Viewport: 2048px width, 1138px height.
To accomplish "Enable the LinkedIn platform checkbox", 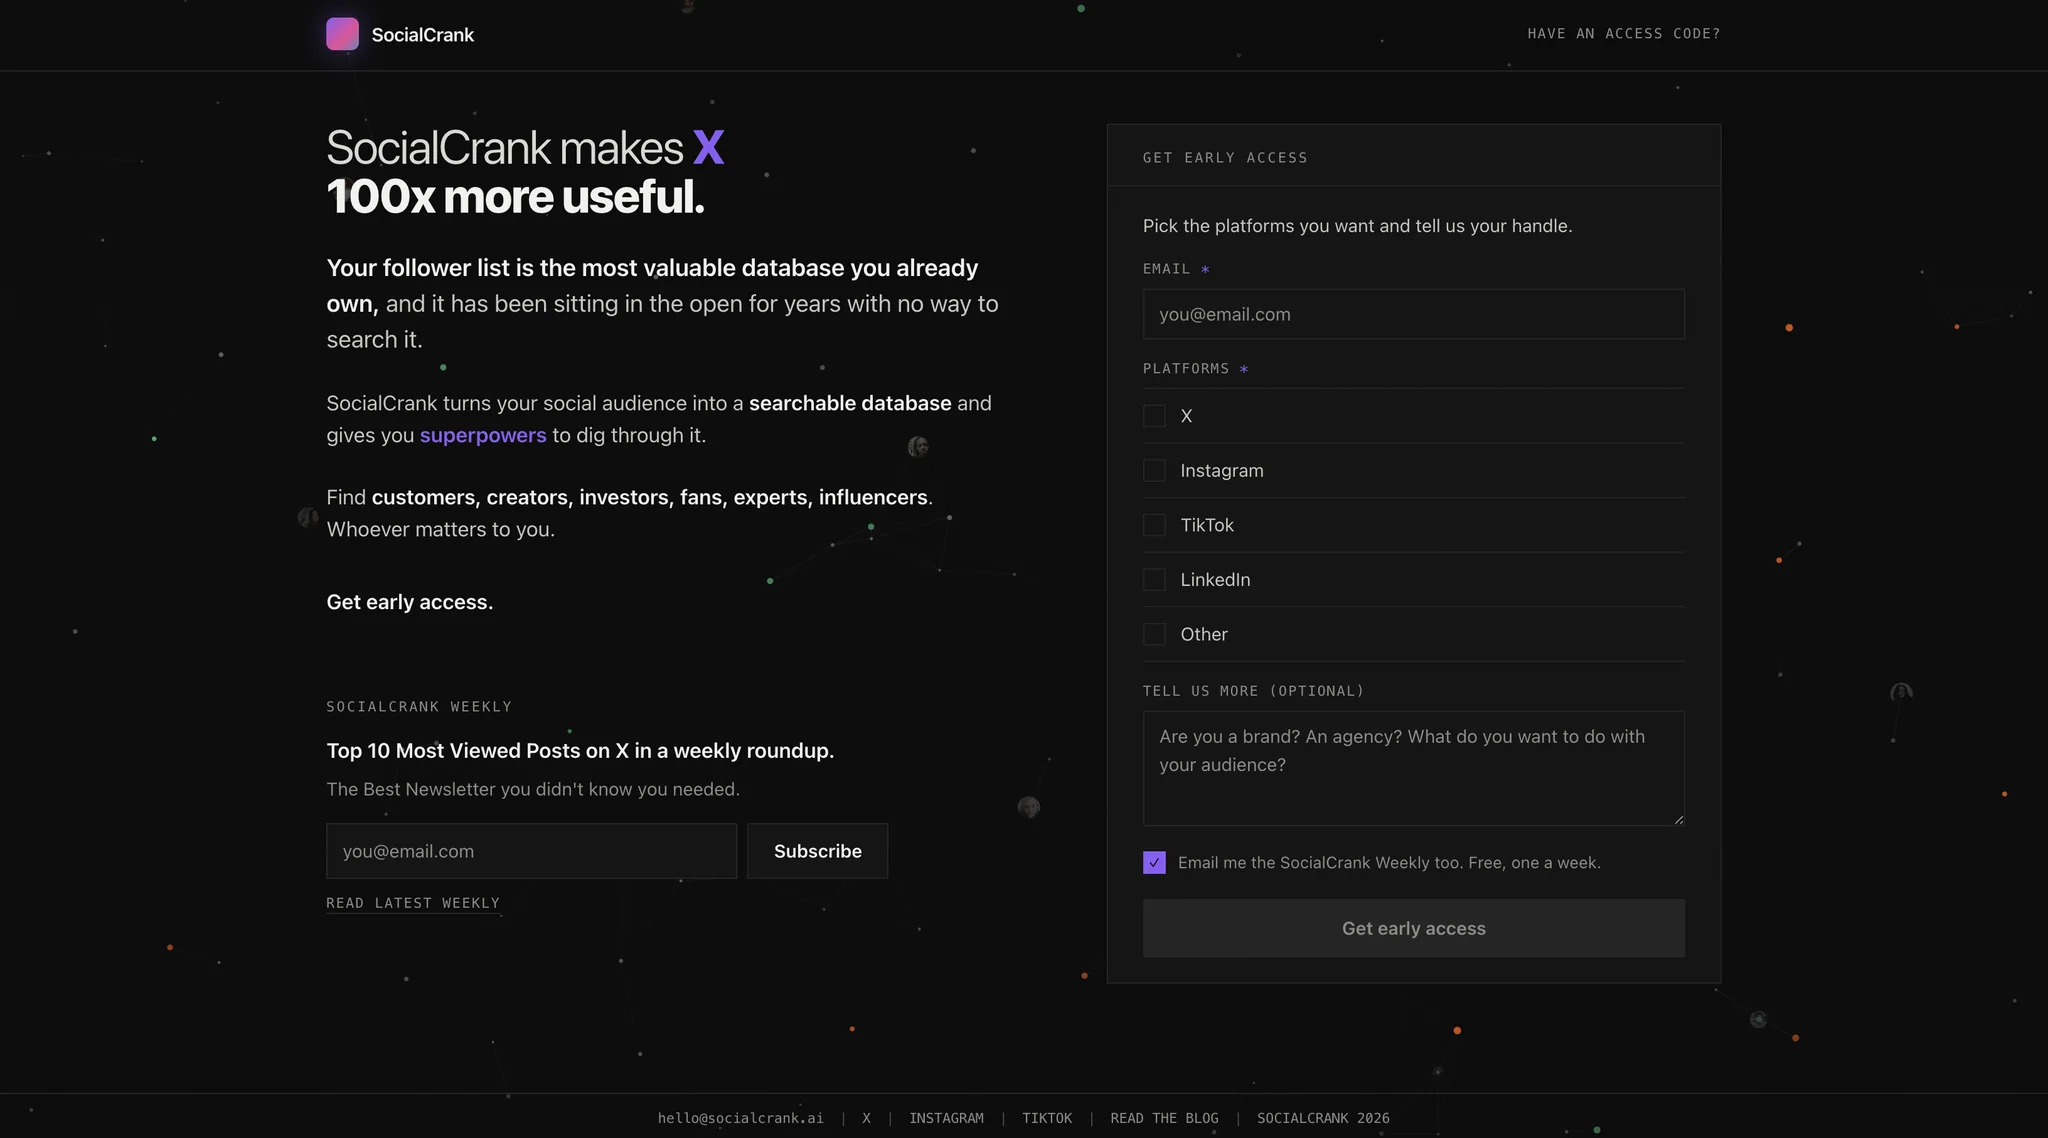I will tap(1154, 580).
